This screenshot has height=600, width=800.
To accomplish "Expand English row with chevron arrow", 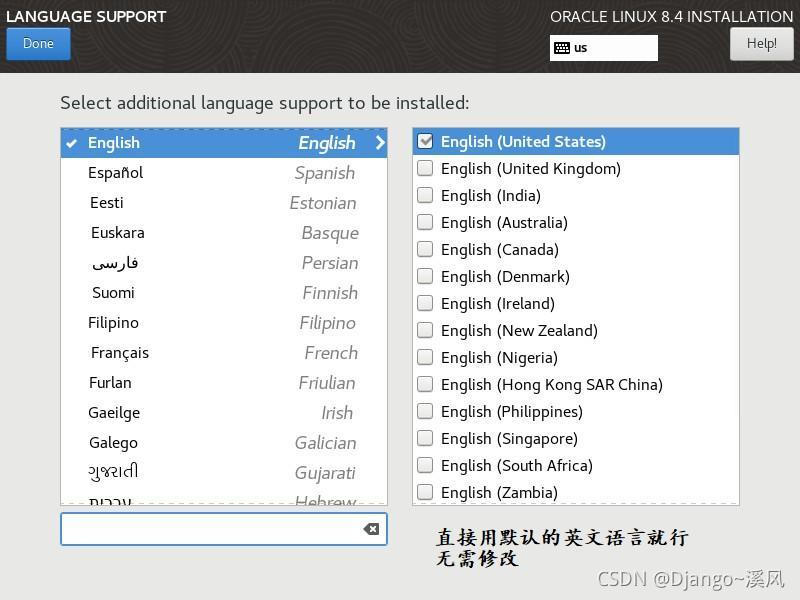I will click(x=380, y=142).
